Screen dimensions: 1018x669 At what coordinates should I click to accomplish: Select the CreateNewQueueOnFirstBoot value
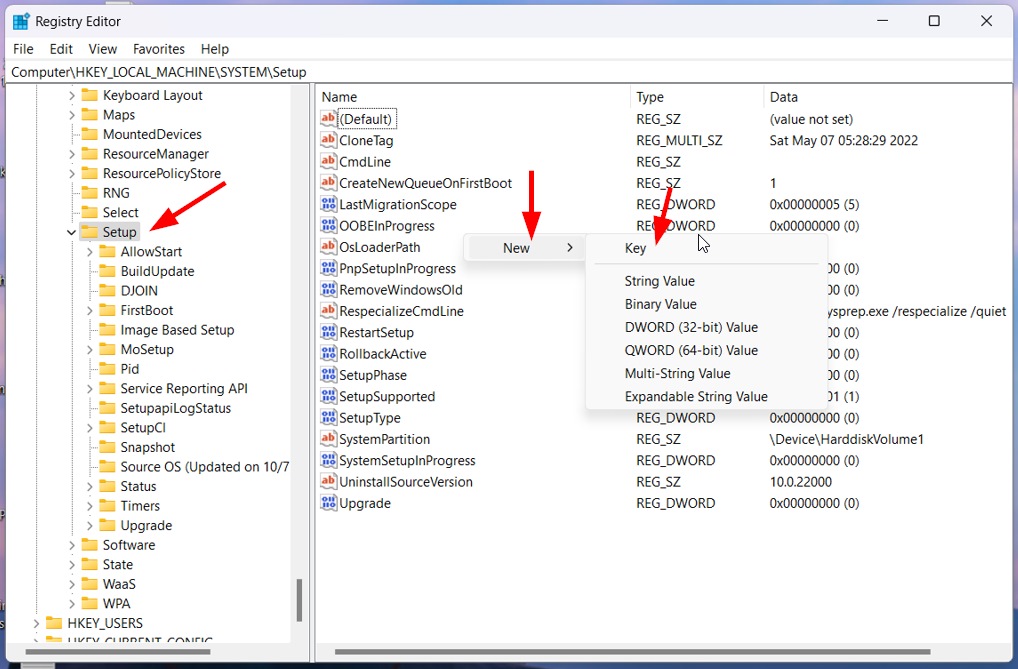(x=425, y=183)
